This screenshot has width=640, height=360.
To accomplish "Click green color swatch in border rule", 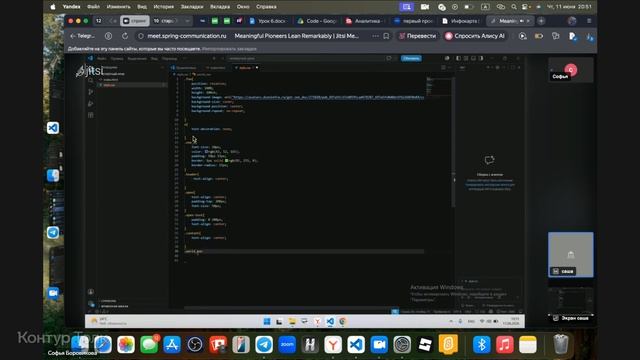I will coord(227,160).
